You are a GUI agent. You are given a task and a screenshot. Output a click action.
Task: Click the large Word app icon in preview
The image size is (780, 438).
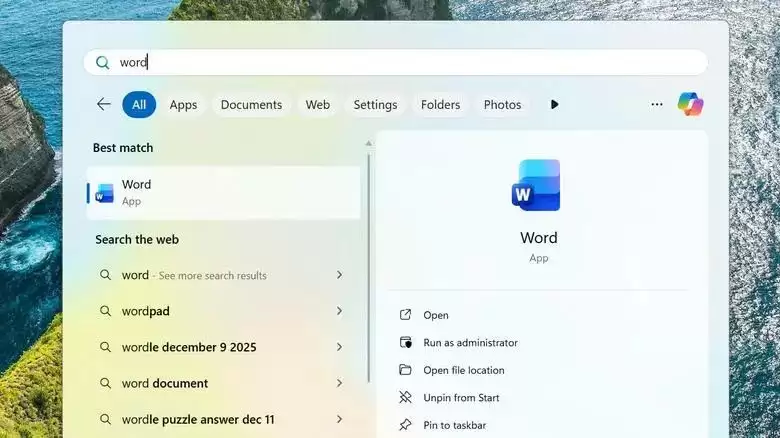536,185
